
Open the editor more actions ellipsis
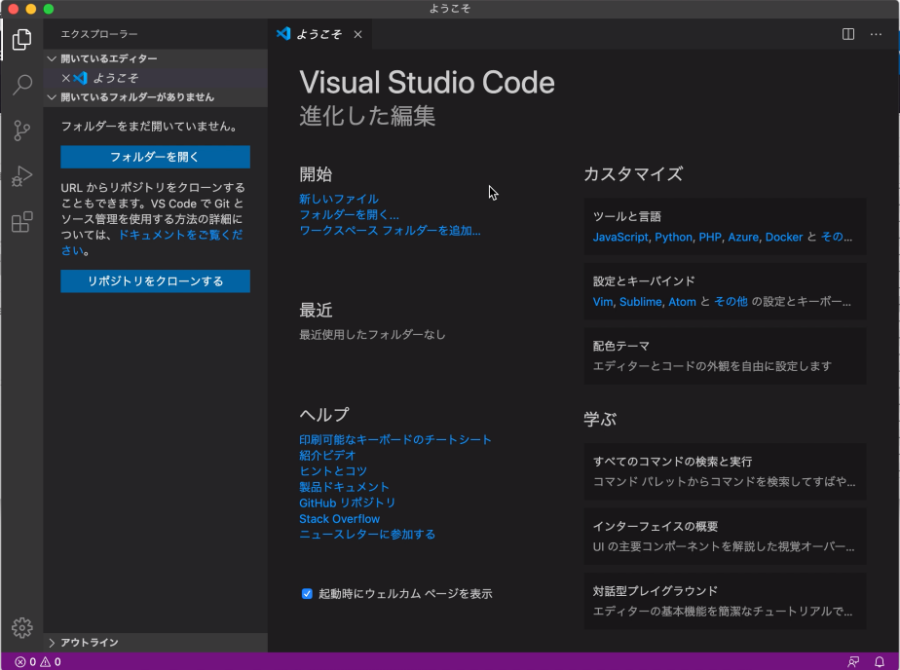click(876, 34)
